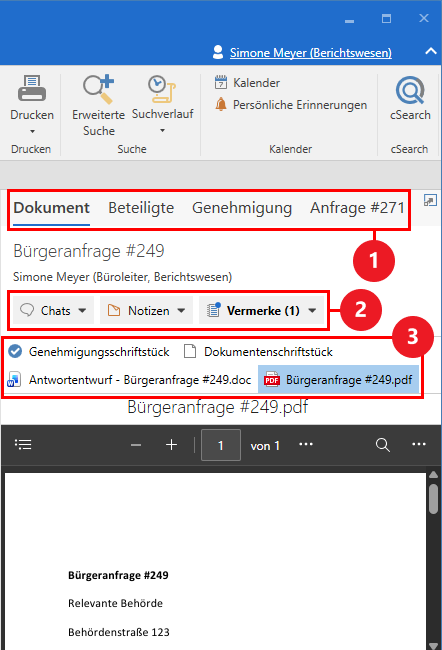Zoom out with the minus button
Image resolution: width=442 pixels, height=650 pixels.
click(136, 445)
